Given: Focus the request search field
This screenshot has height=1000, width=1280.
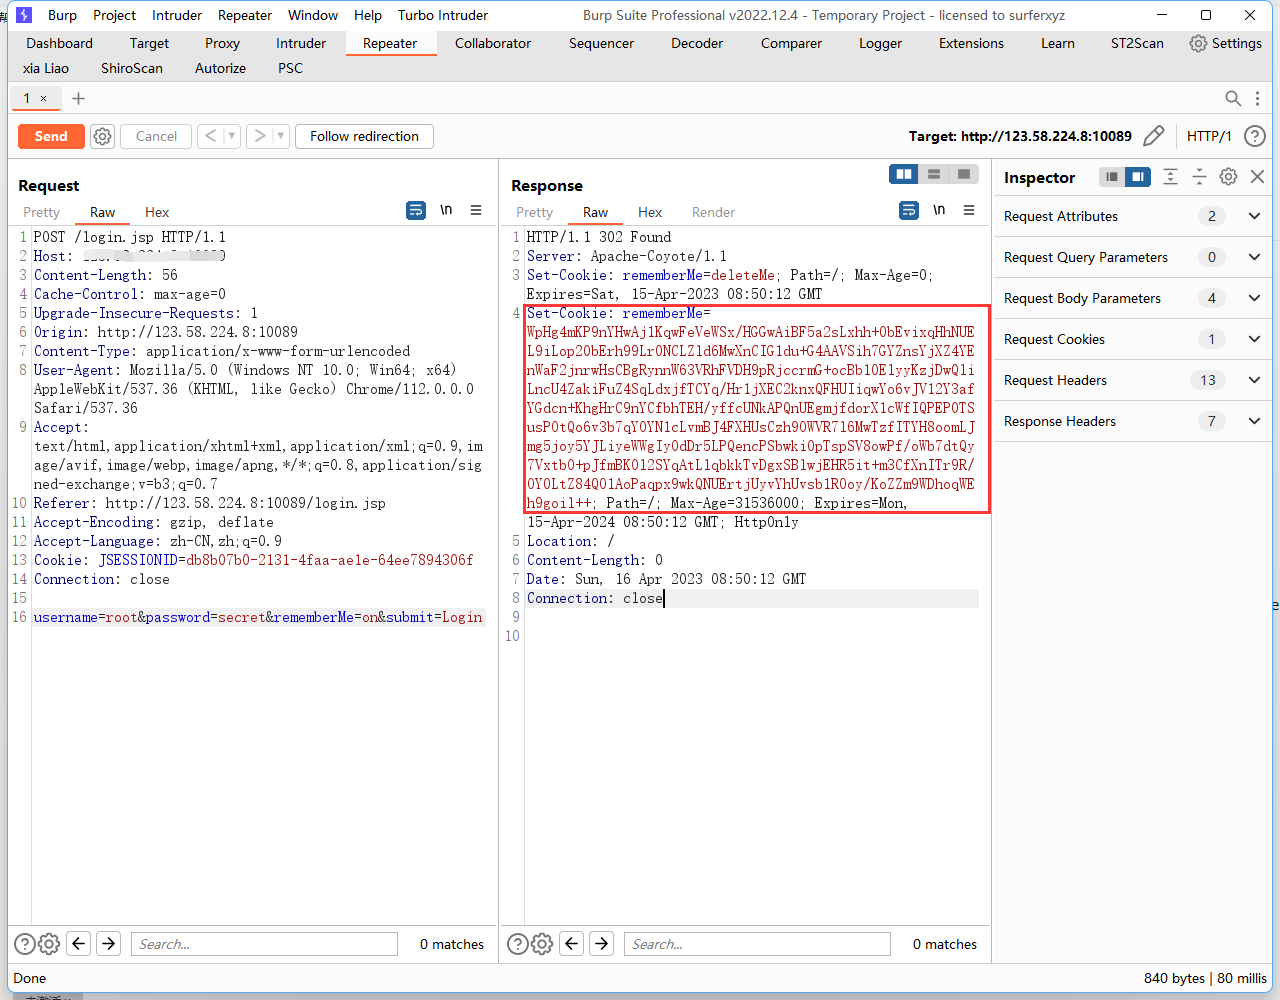Looking at the screenshot, I should (x=264, y=944).
